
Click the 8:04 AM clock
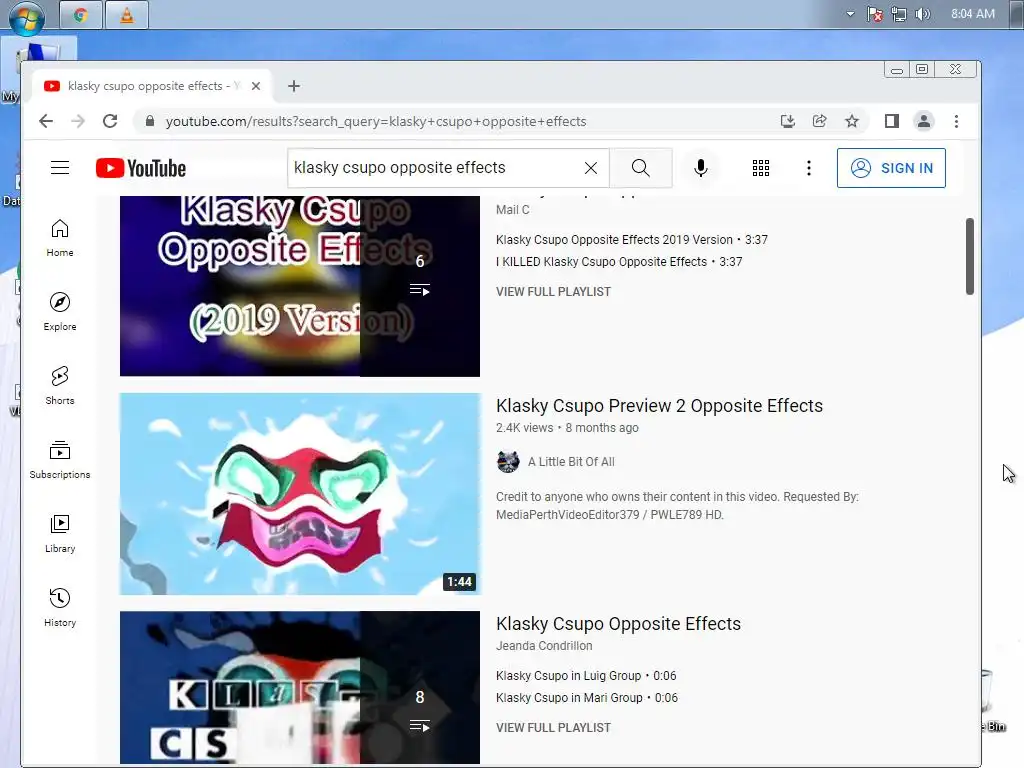coord(972,14)
